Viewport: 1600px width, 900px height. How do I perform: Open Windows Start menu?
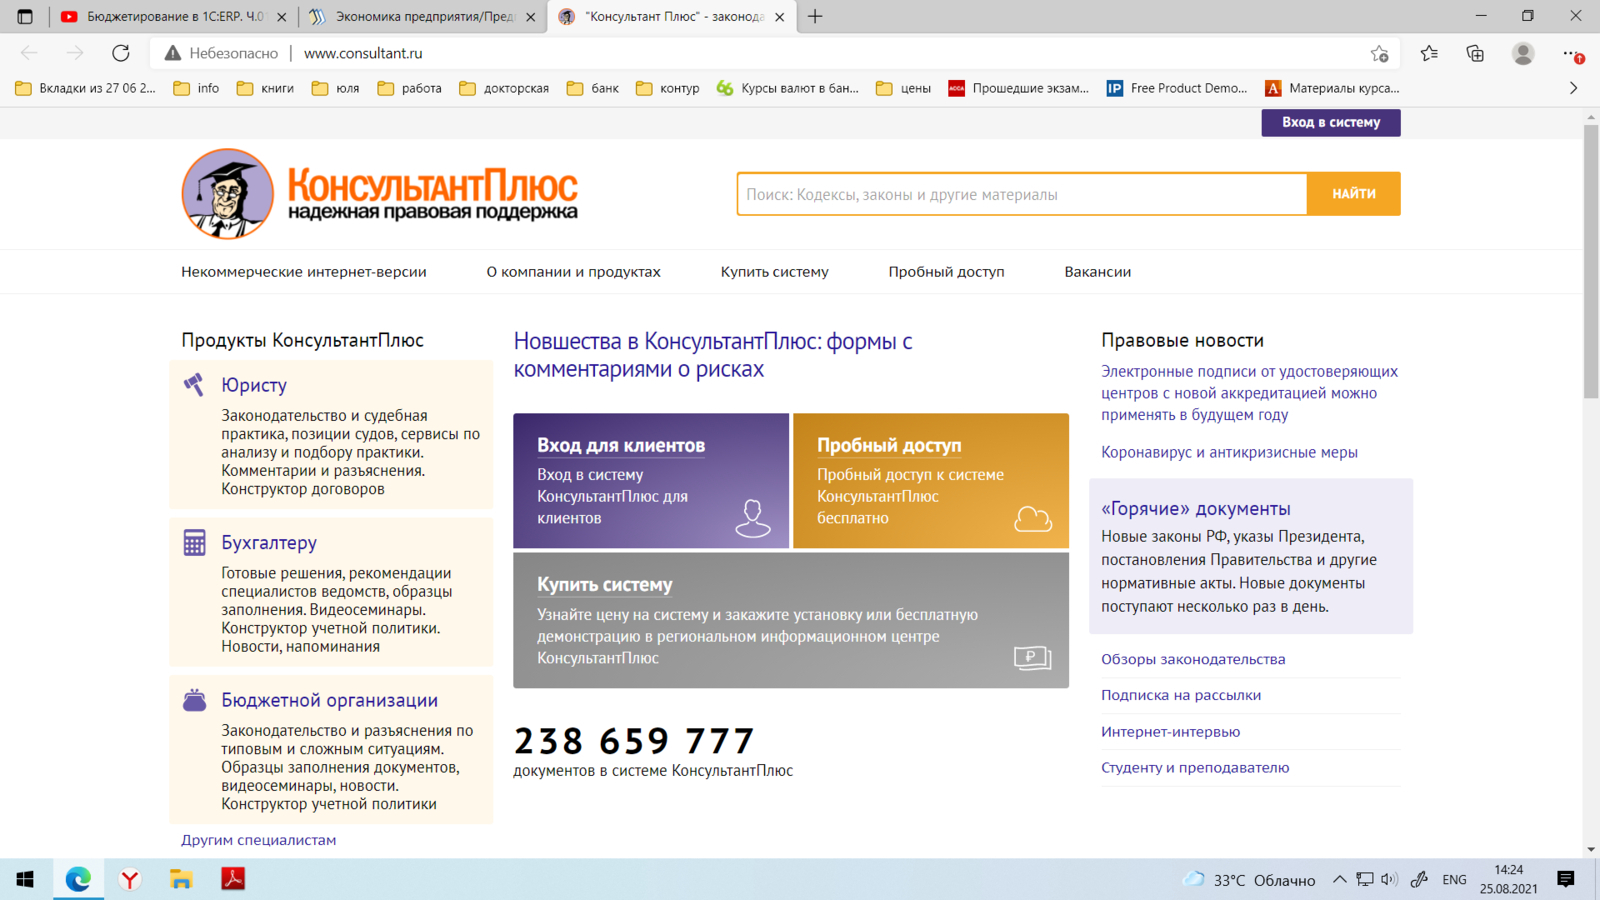tap(25, 879)
